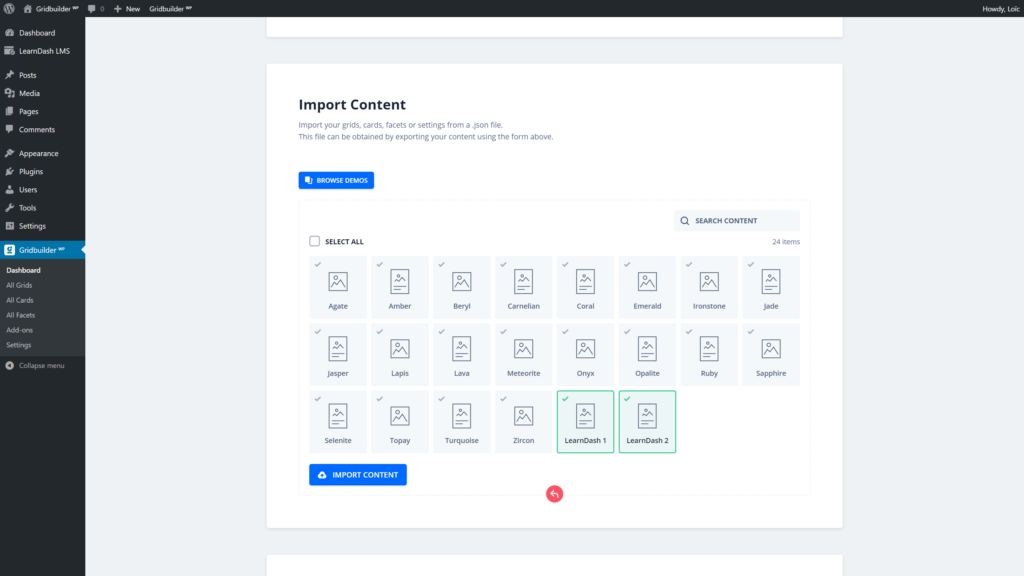Click the Opalite card image icon
The image size is (1024, 576).
point(647,349)
